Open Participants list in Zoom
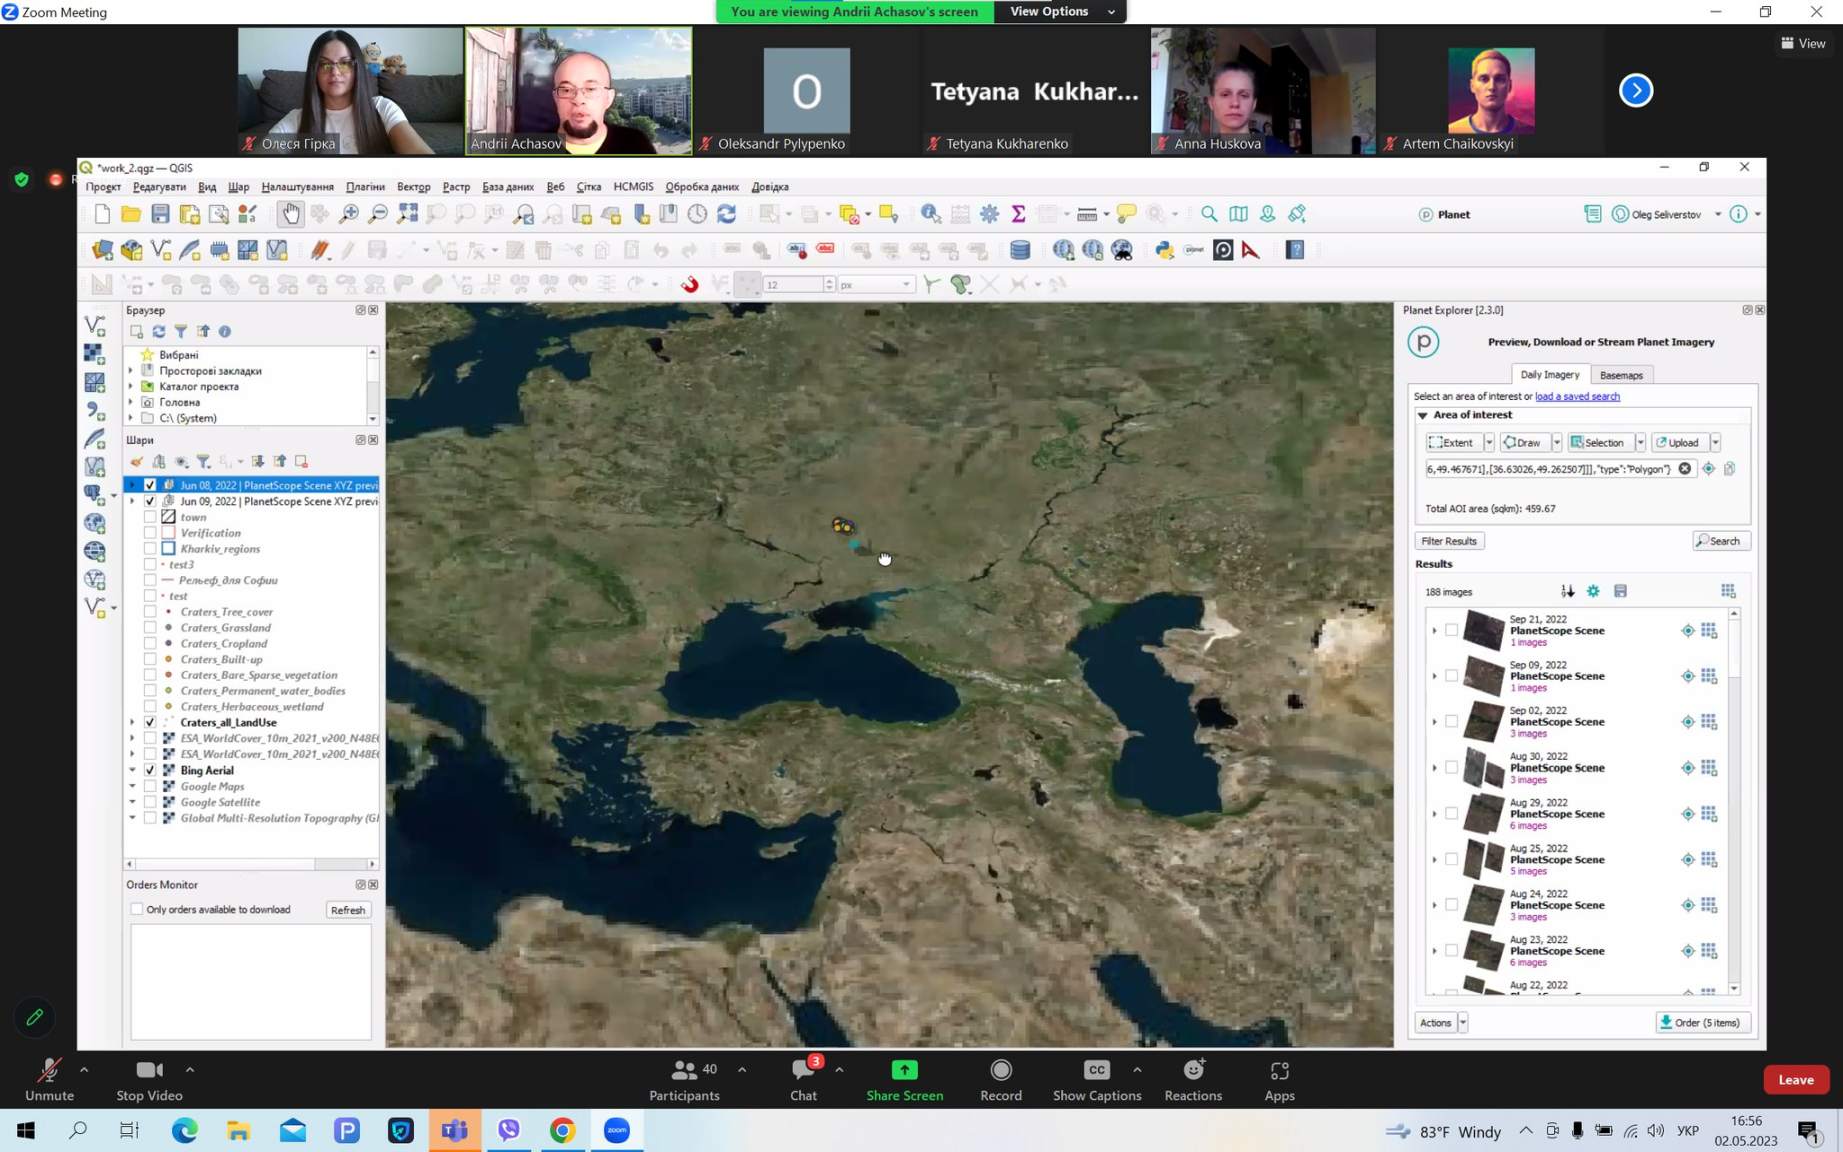This screenshot has height=1152, width=1843. tap(684, 1080)
